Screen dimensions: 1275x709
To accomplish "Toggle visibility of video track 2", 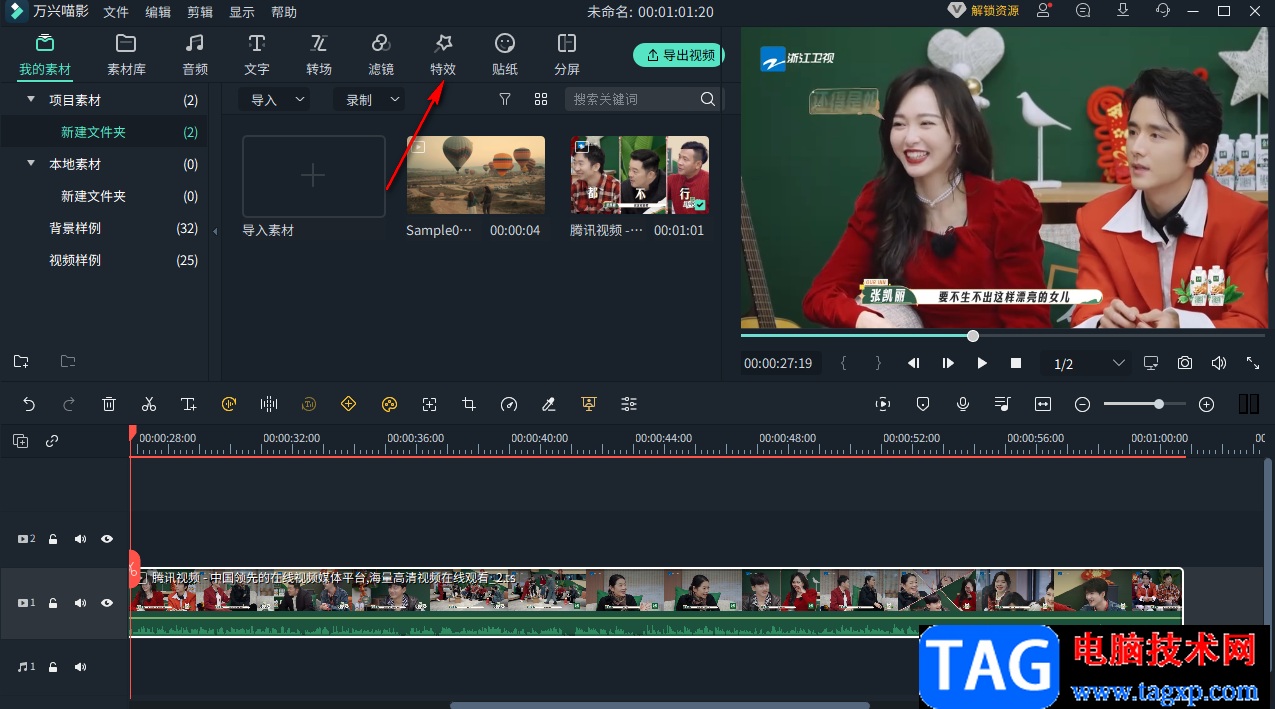I will [x=107, y=539].
